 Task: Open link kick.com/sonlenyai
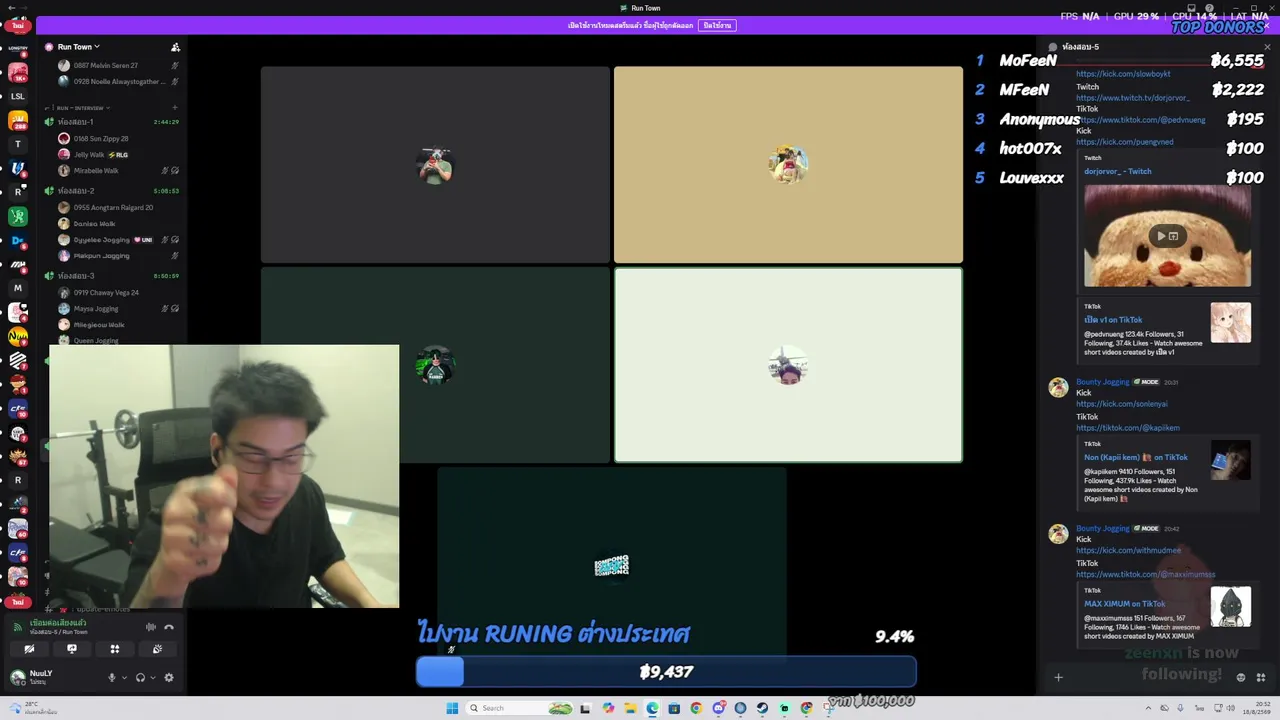pos(1122,404)
